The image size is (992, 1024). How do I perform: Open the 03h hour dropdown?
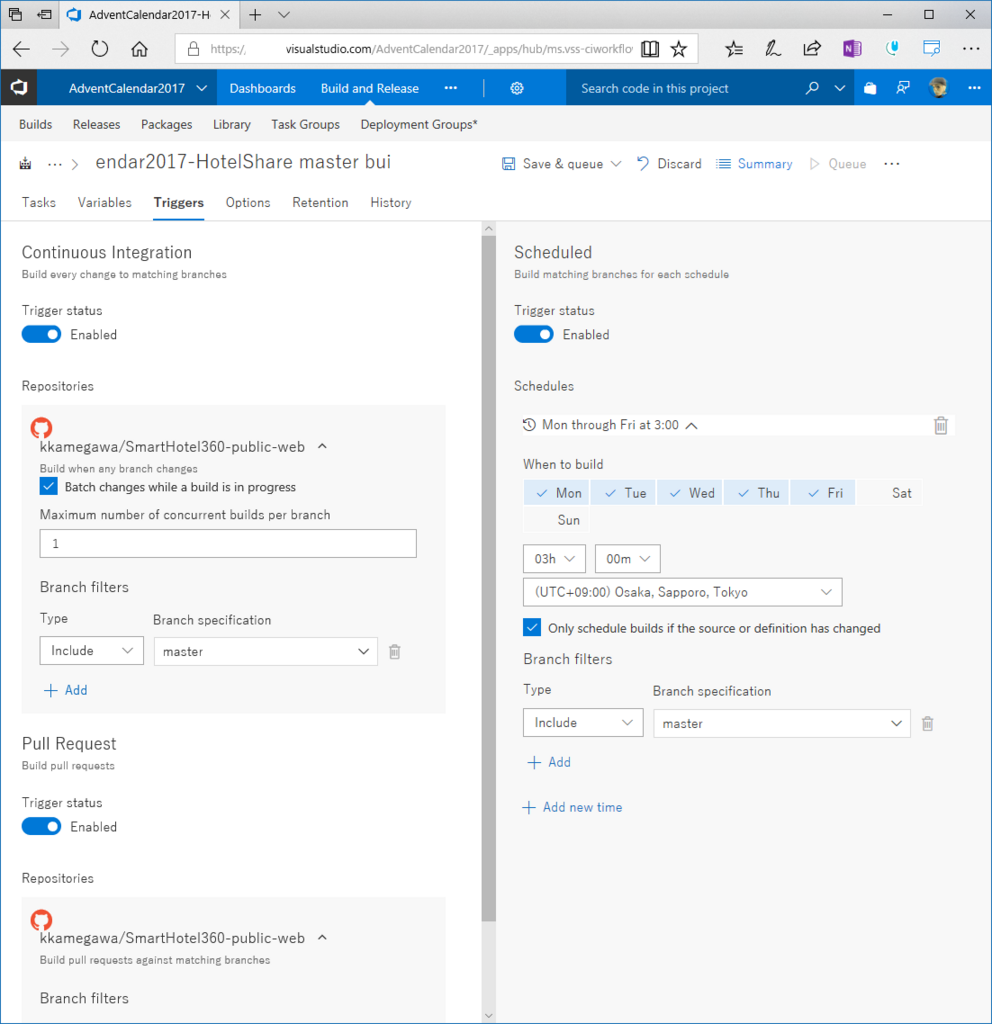[554, 558]
